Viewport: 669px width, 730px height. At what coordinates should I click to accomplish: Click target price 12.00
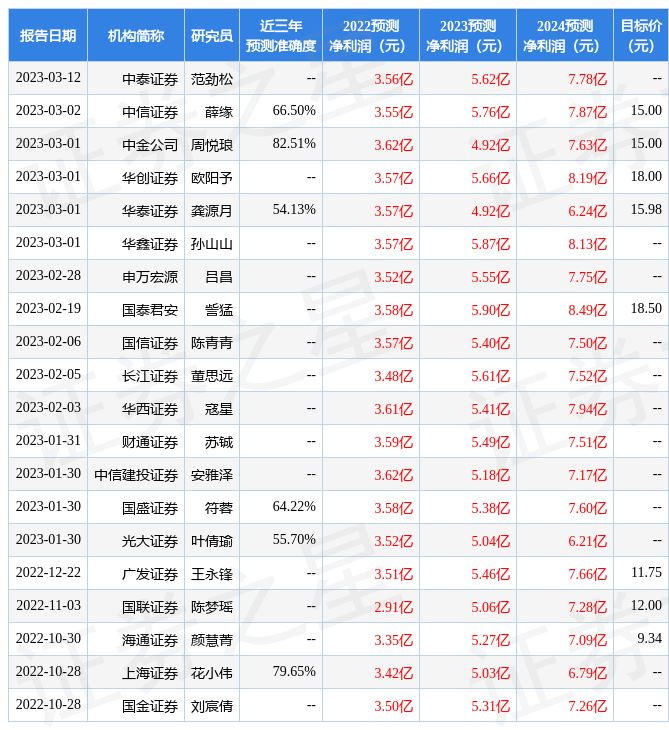(x=646, y=606)
